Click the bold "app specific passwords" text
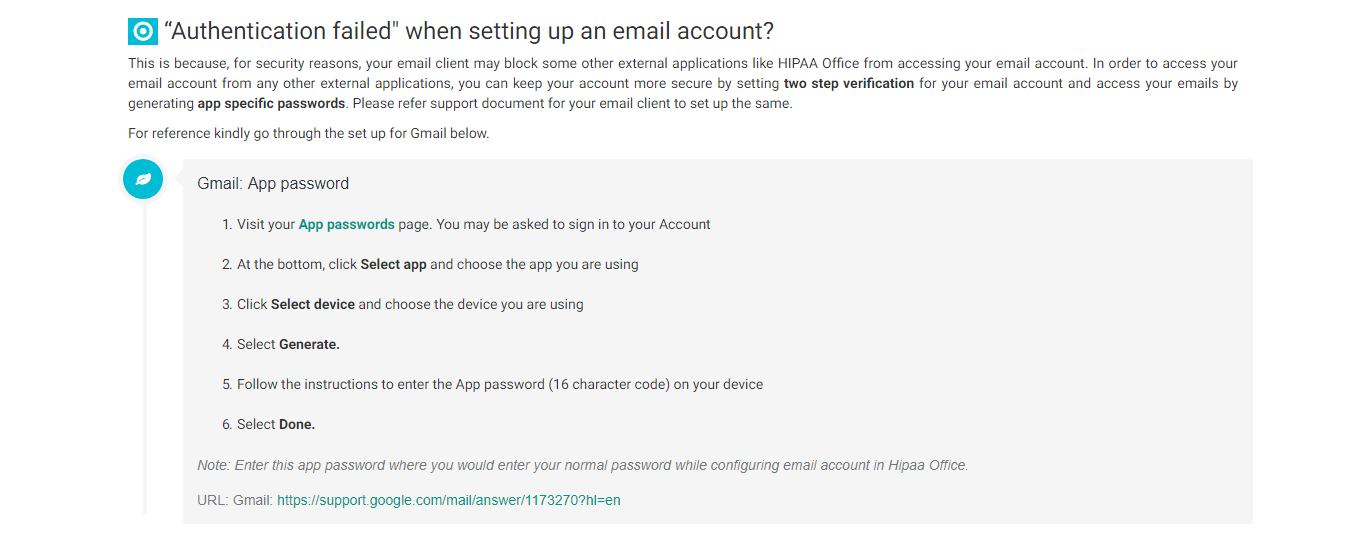 pos(271,103)
